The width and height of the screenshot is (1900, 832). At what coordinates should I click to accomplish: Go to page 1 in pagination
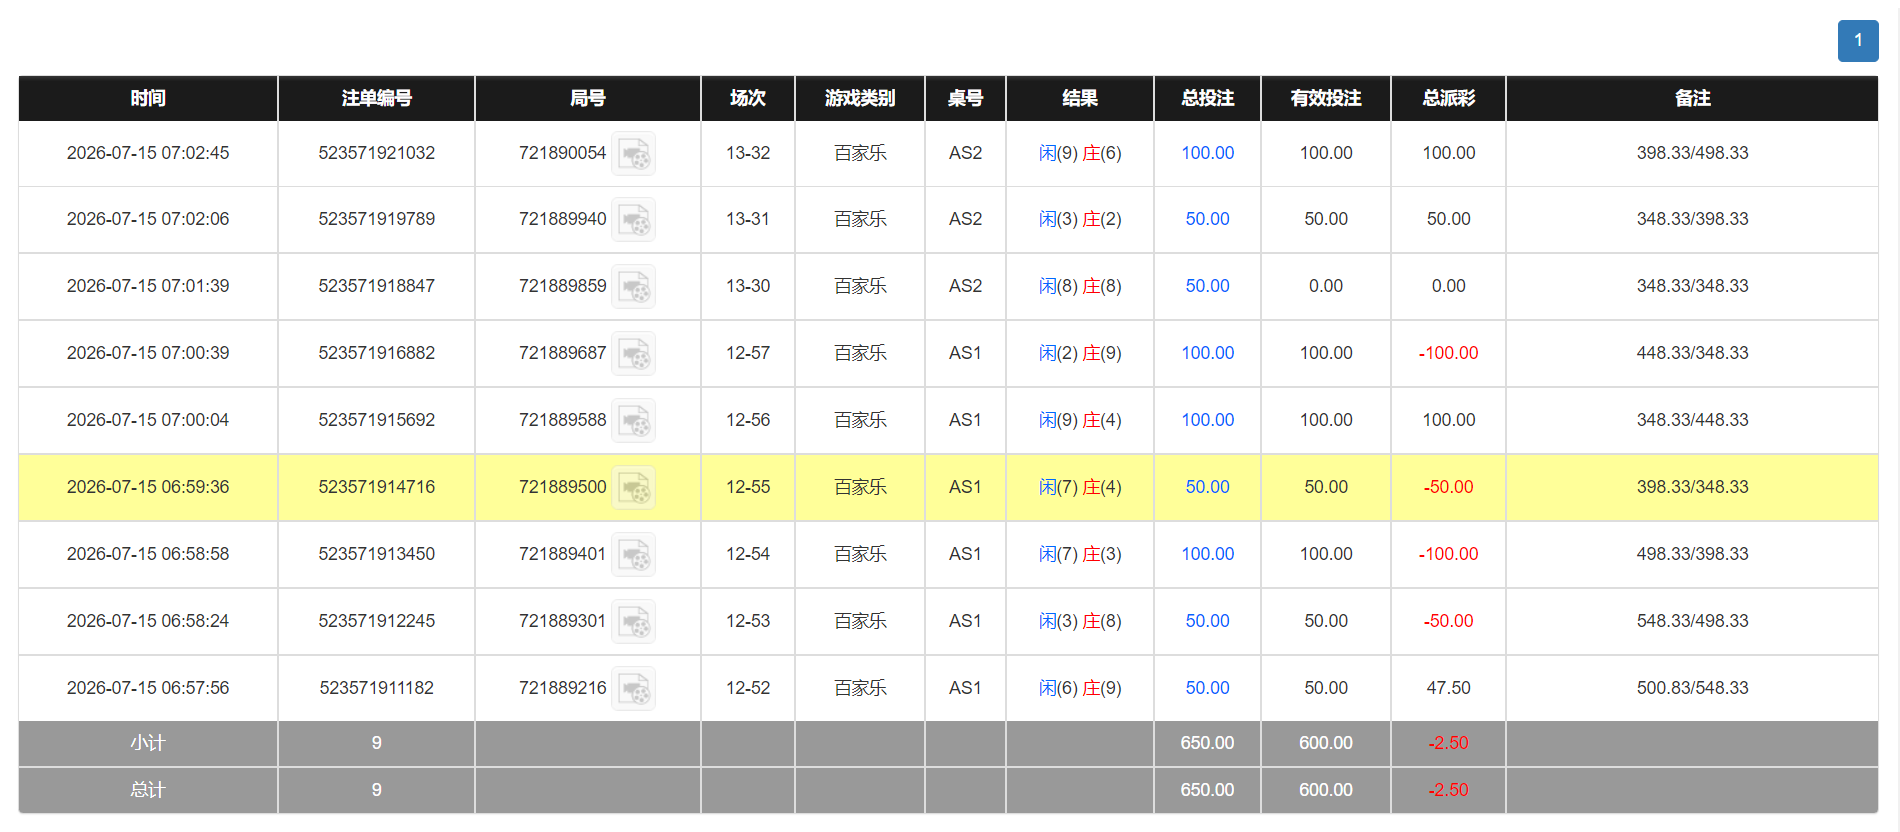1858,41
